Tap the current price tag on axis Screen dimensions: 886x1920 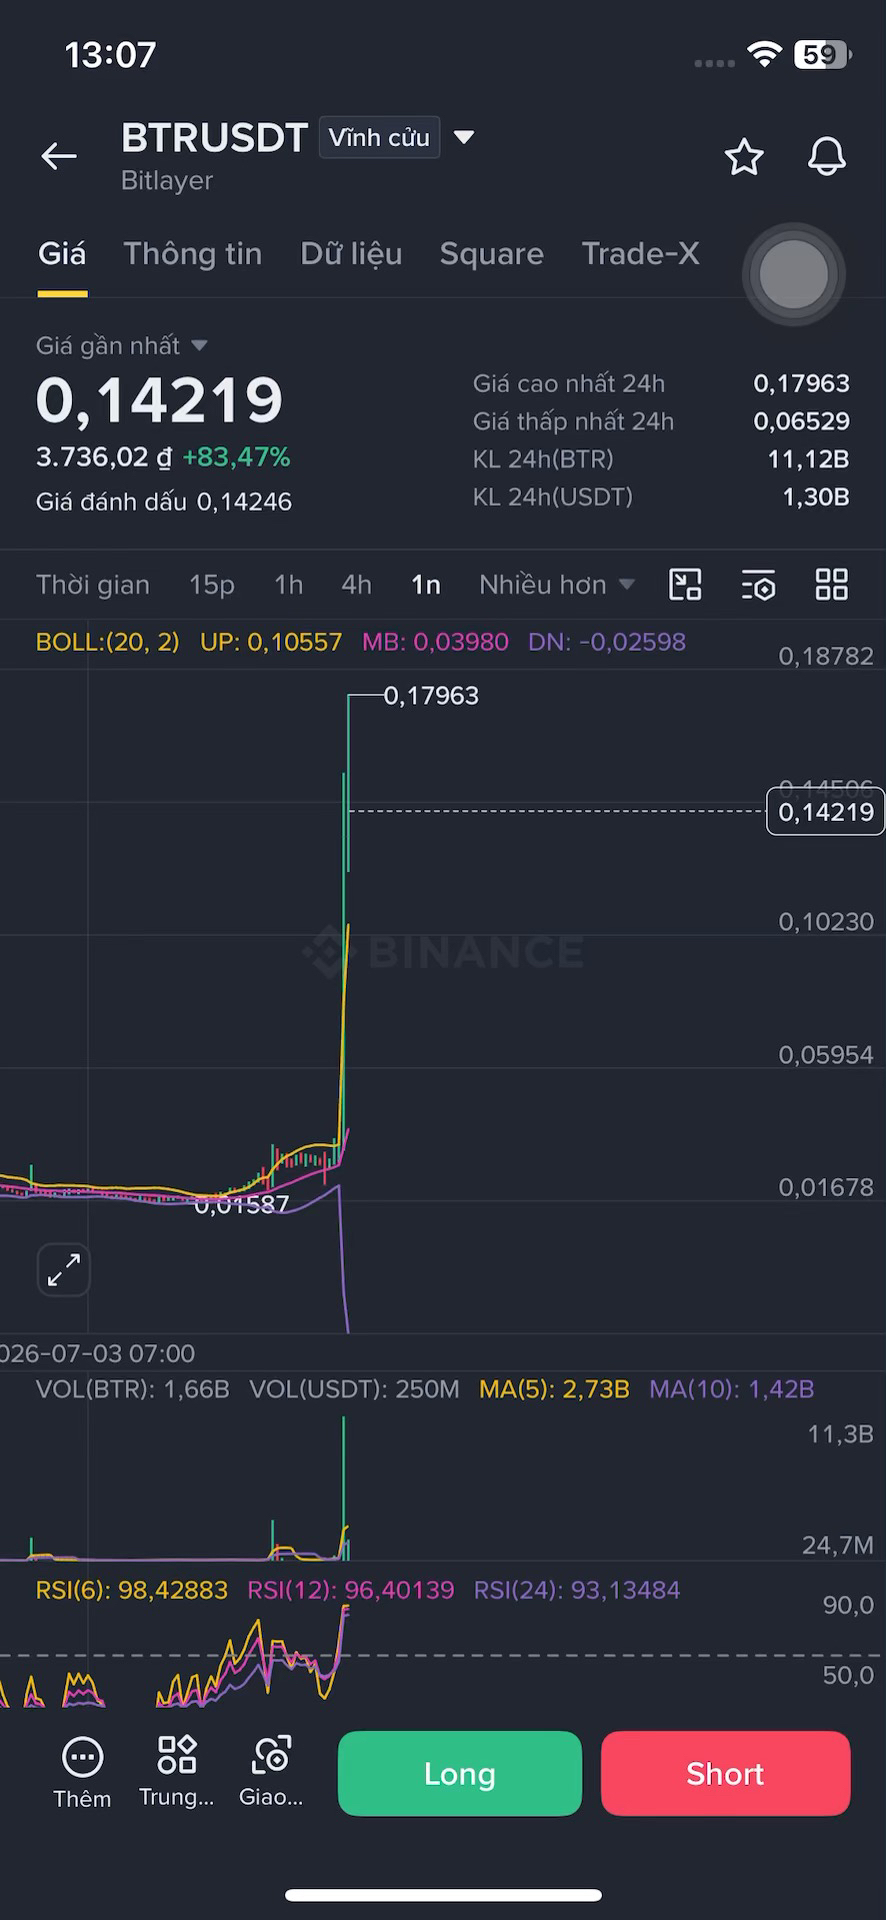tap(825, 812)
